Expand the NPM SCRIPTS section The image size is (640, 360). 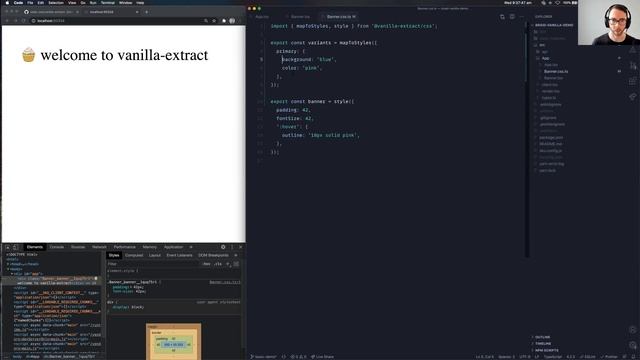click(x=547, y=350)
